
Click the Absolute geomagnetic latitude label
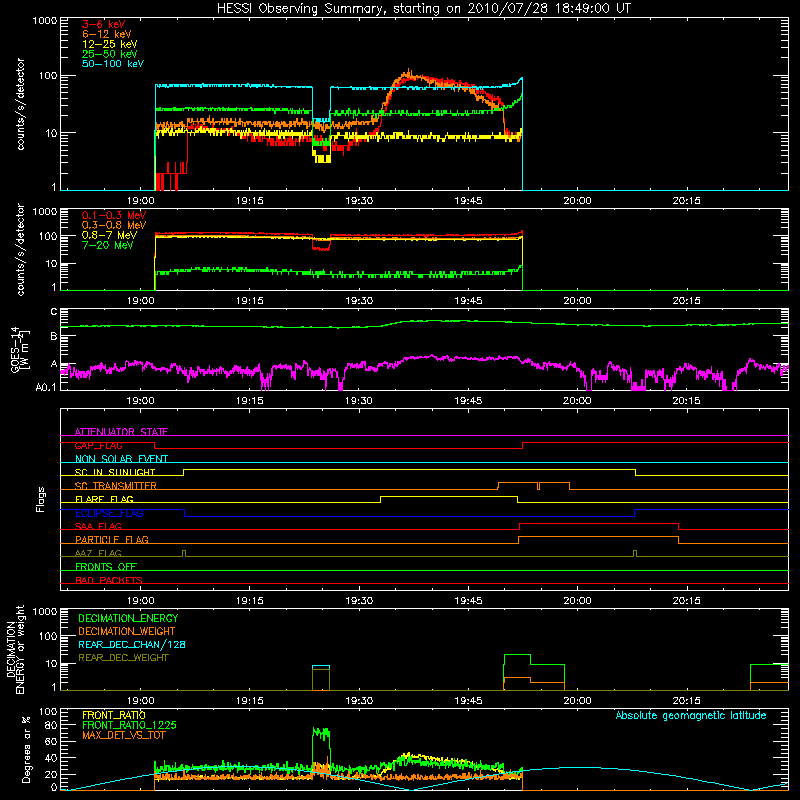click(691, 716)
